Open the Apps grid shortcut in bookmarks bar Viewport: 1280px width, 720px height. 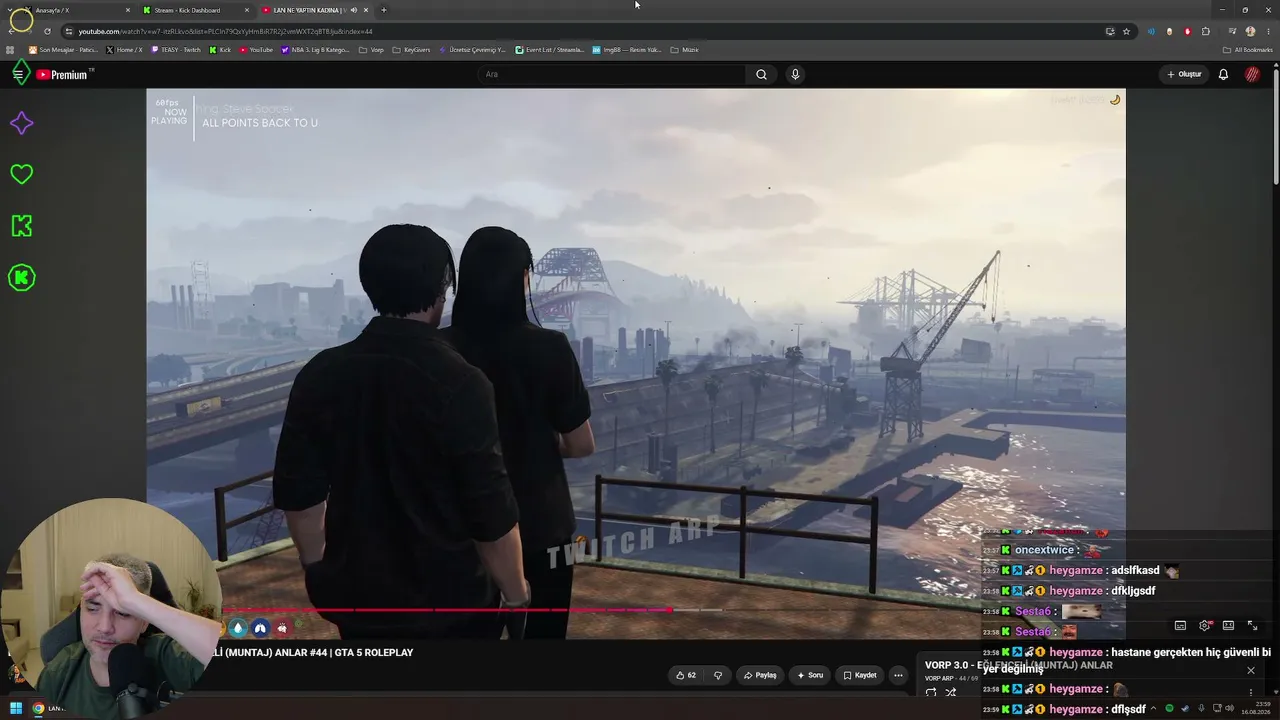point(11,50)
